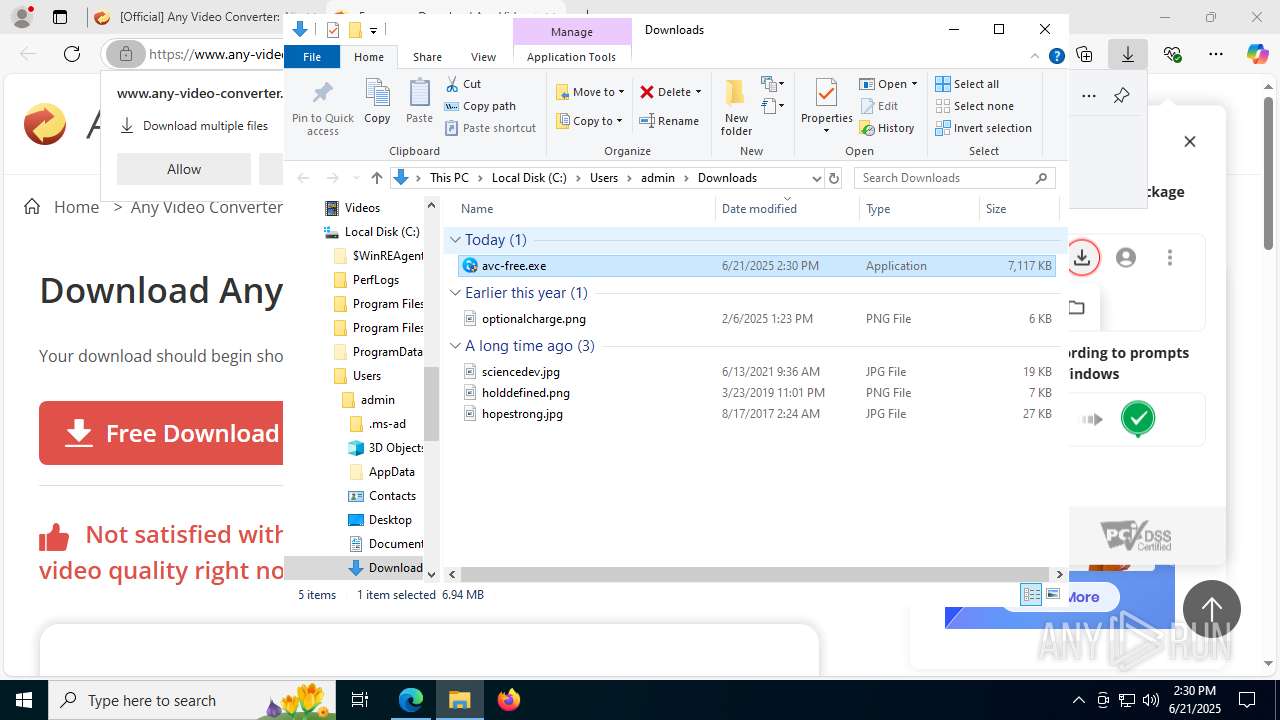Minimize the ribbon with chevron

point(1036,57)
